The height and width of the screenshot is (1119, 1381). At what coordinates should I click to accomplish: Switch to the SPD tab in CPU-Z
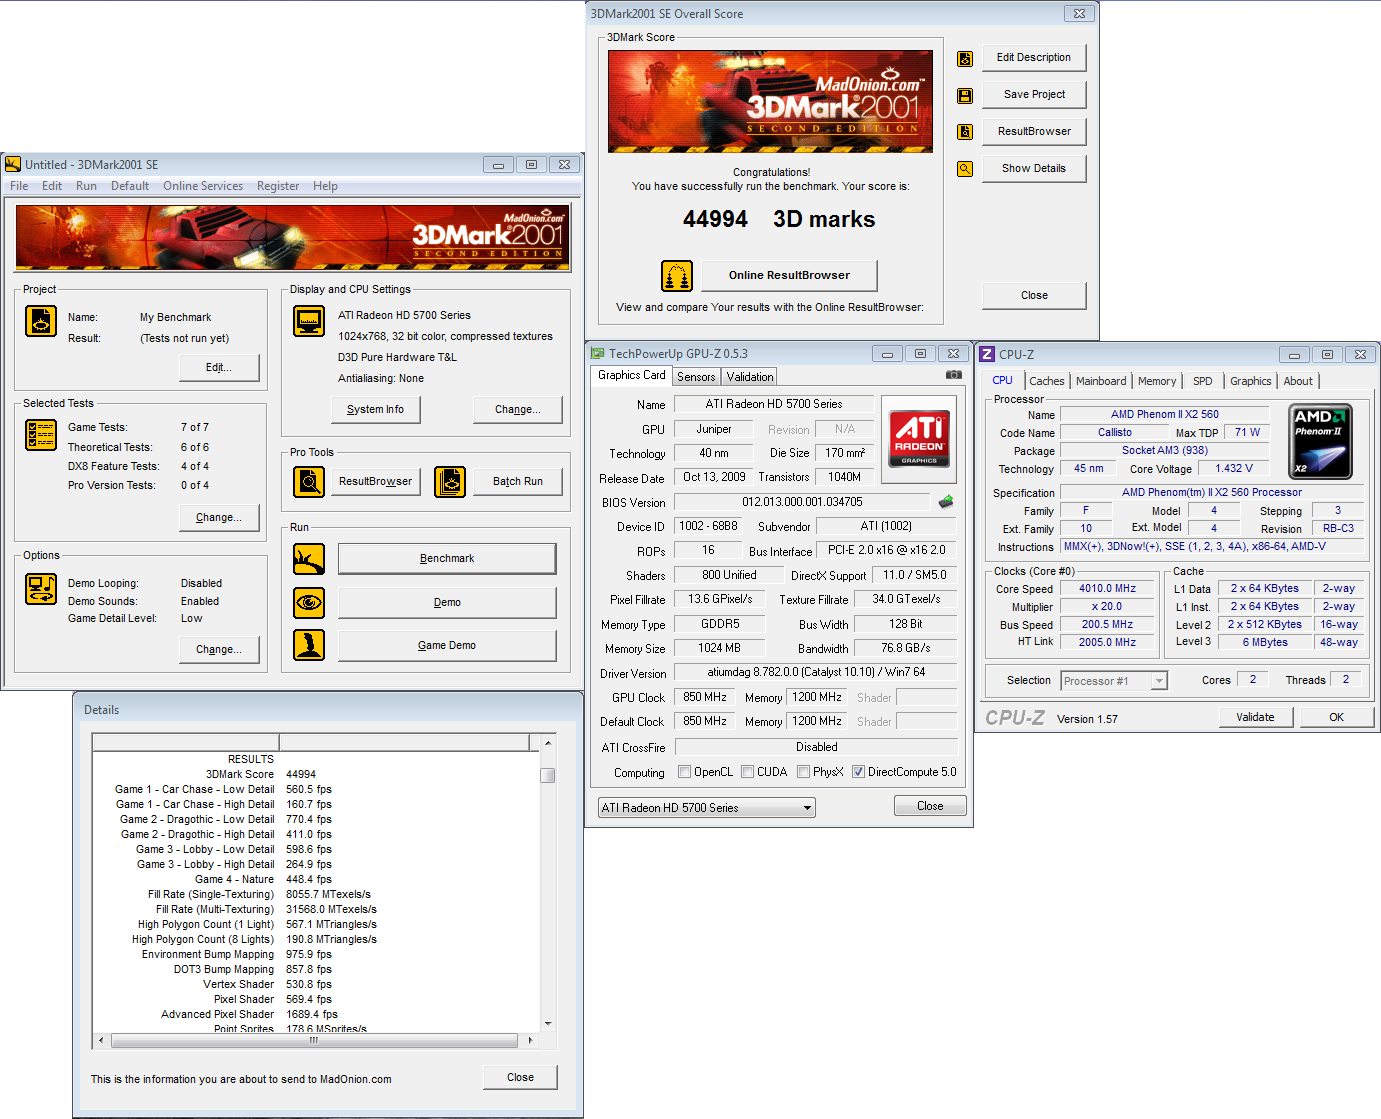pos(1203,381)
